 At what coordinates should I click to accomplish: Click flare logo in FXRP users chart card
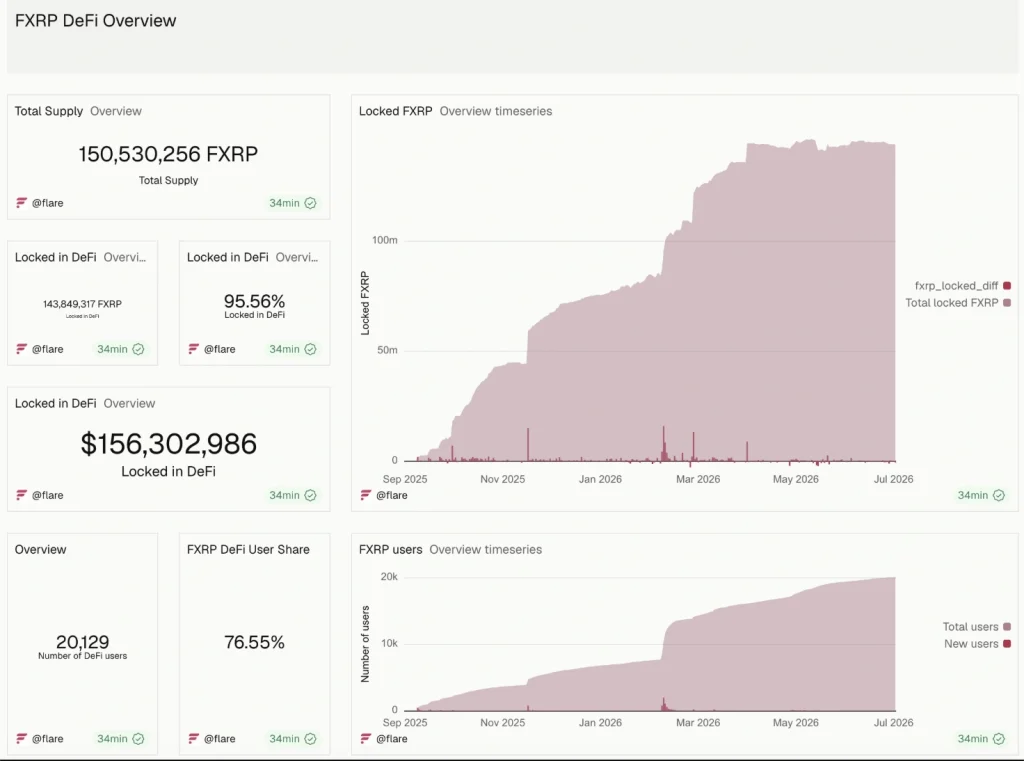[366, 739]
